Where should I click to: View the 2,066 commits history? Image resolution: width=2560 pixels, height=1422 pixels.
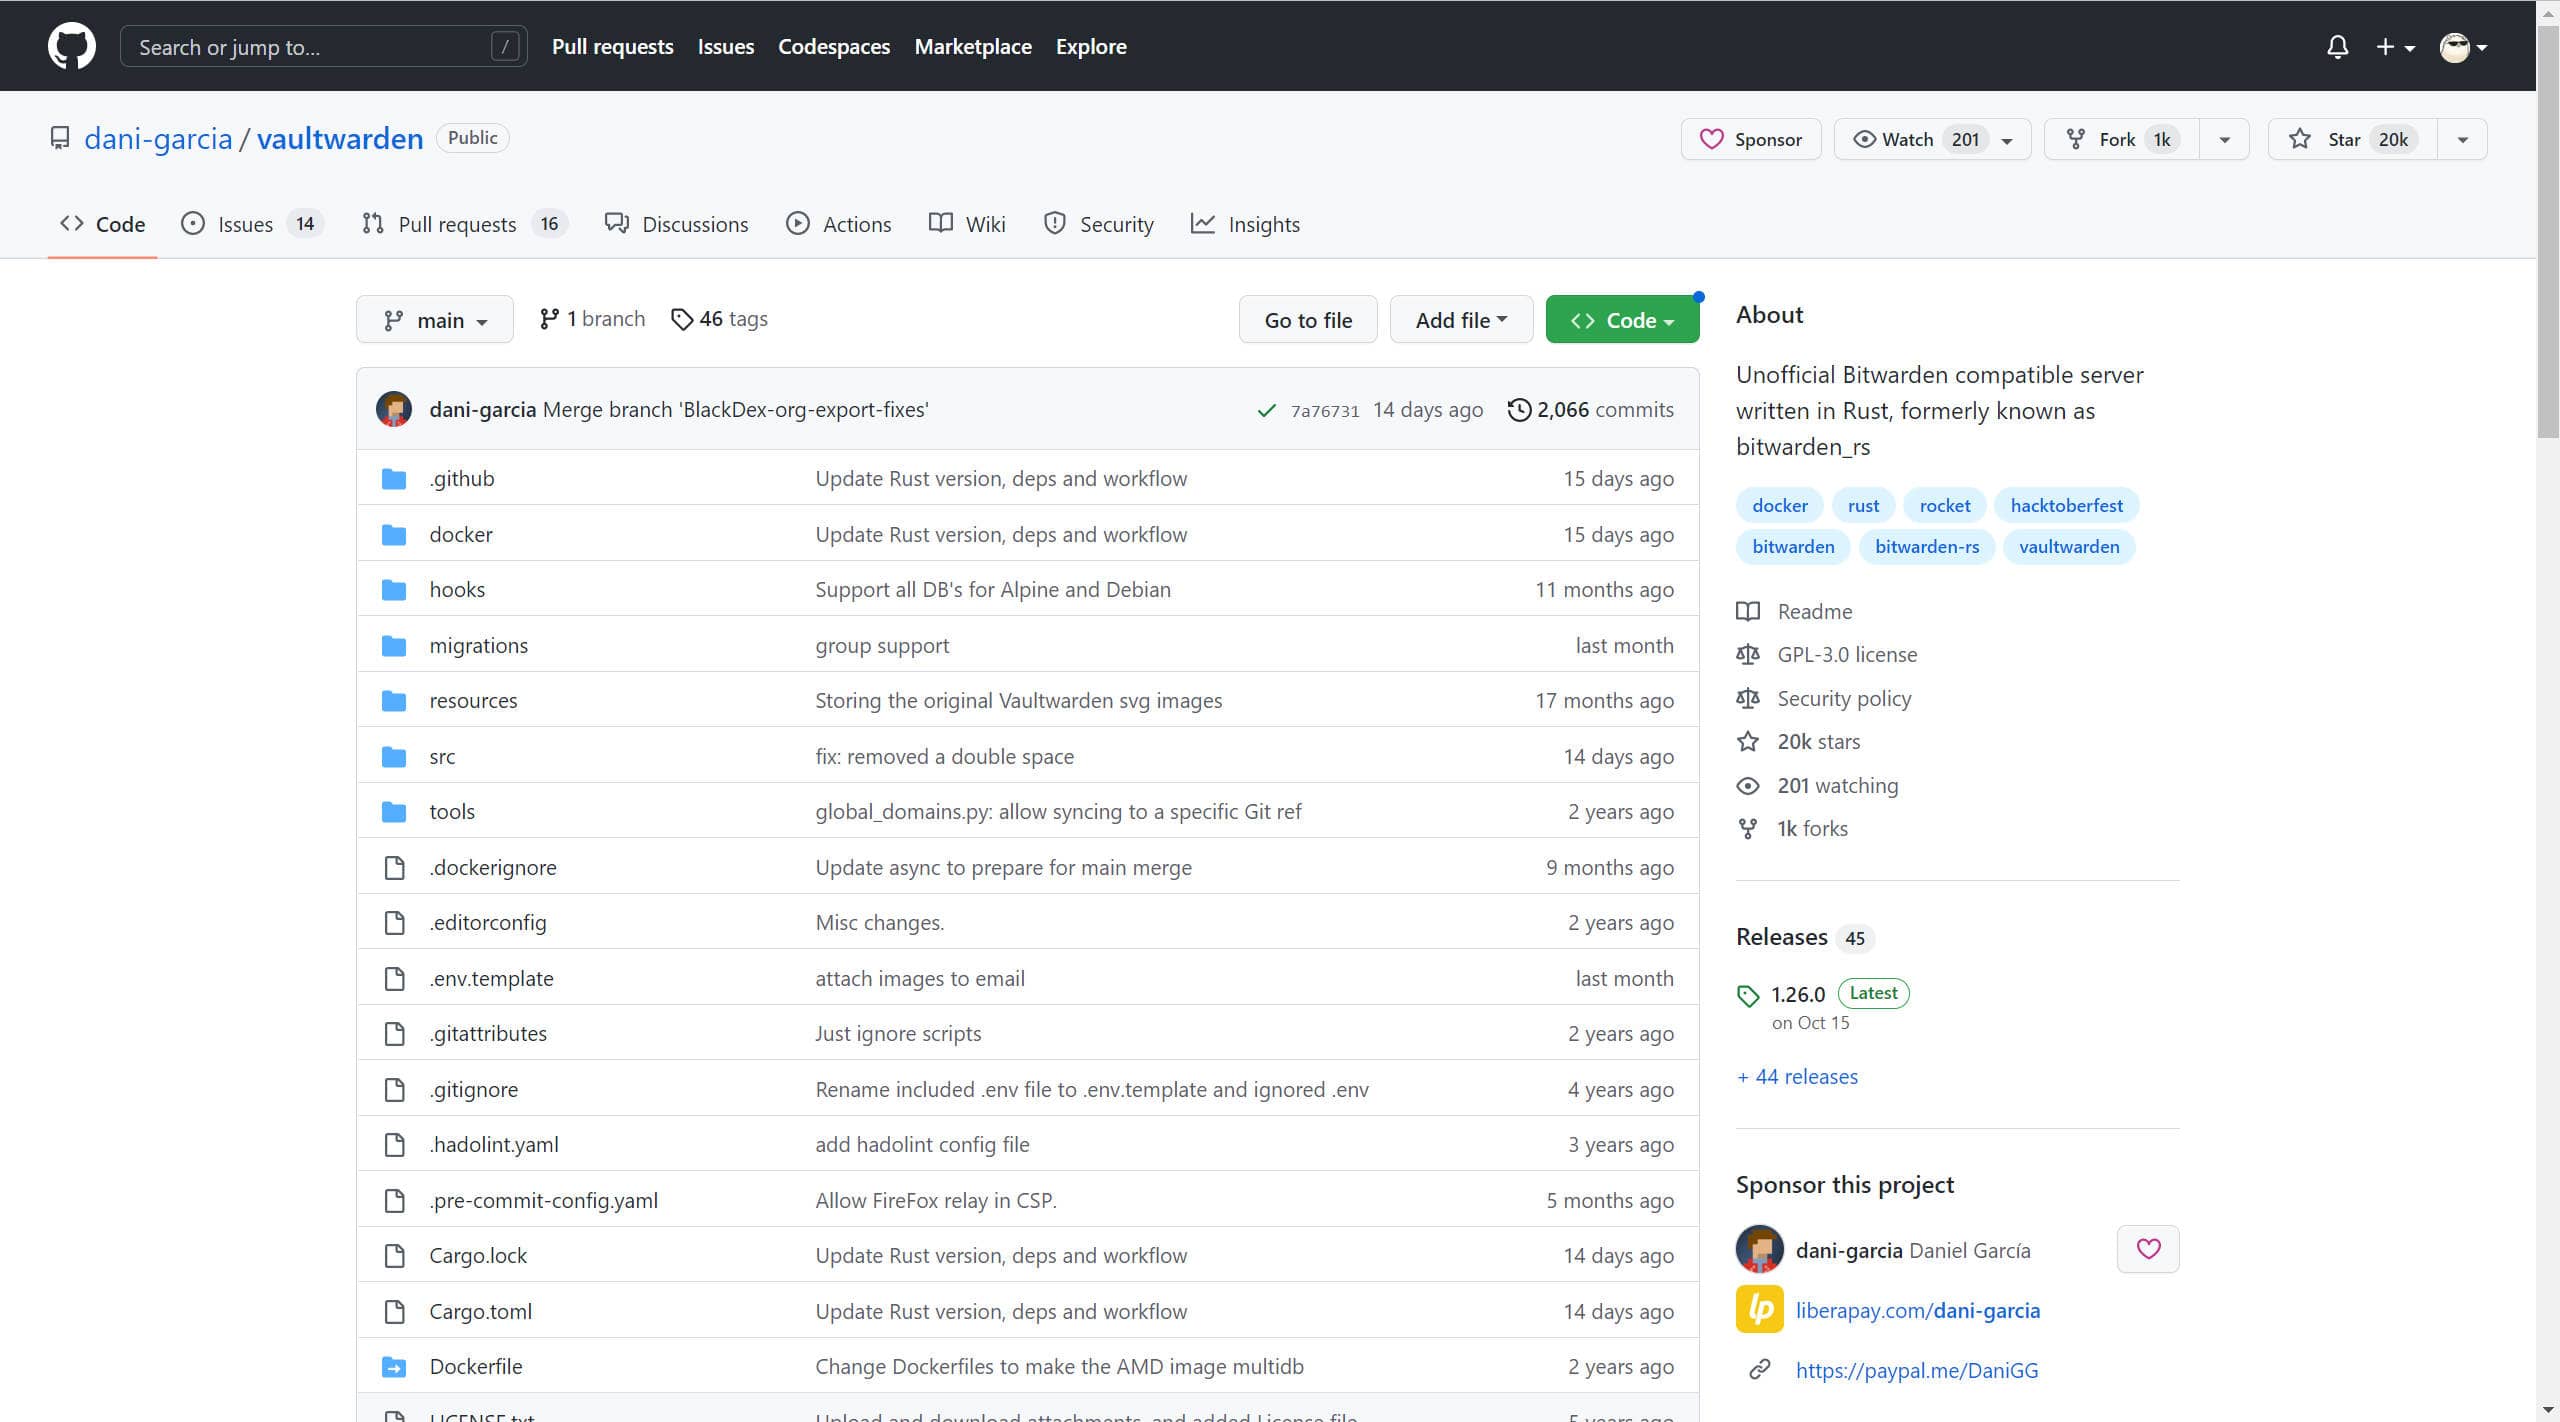click(x=1591, y=410)
